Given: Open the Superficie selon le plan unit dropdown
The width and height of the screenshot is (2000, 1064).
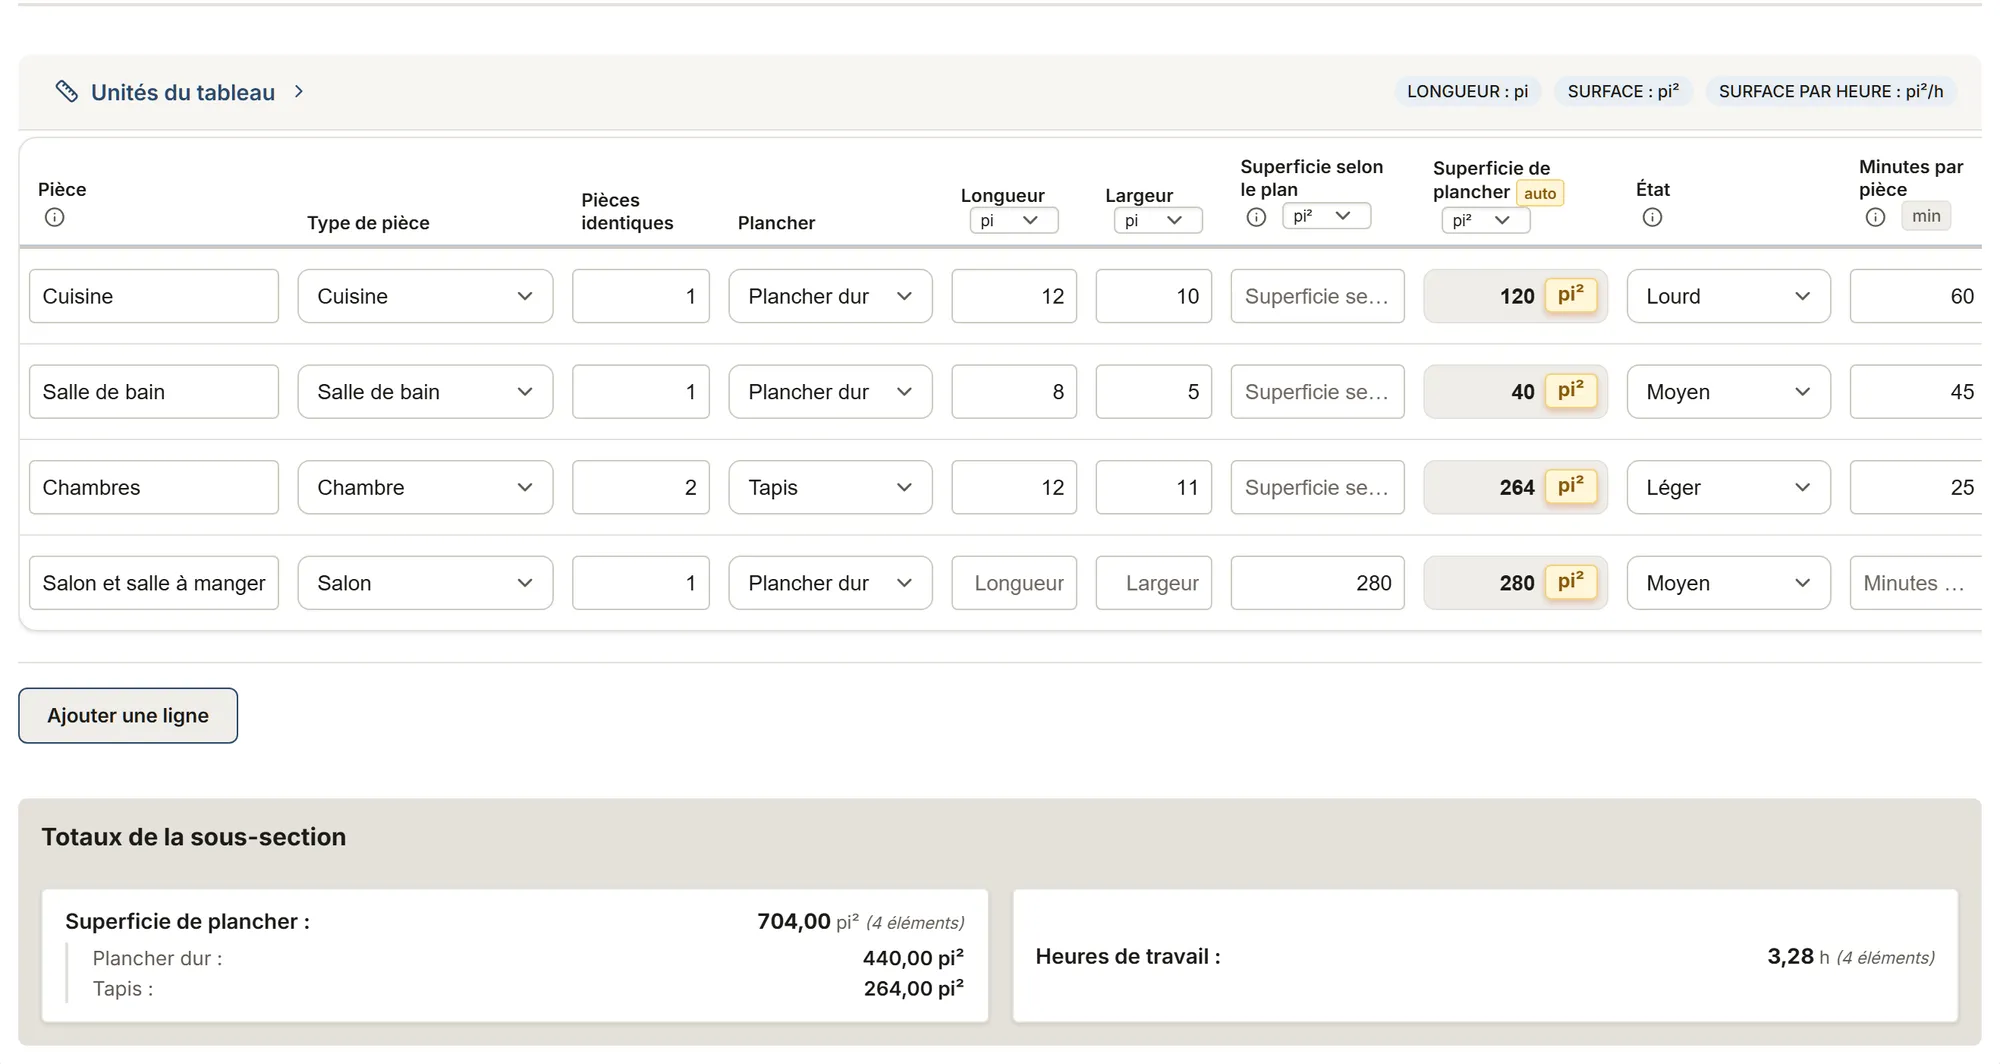Looking at the screenshot, I should (1326, 216).
